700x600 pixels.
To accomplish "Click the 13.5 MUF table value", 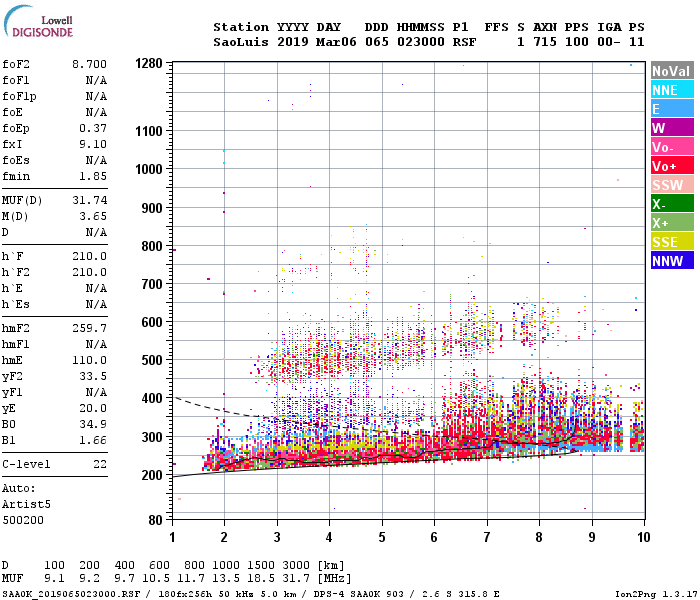I will [226, 579].
